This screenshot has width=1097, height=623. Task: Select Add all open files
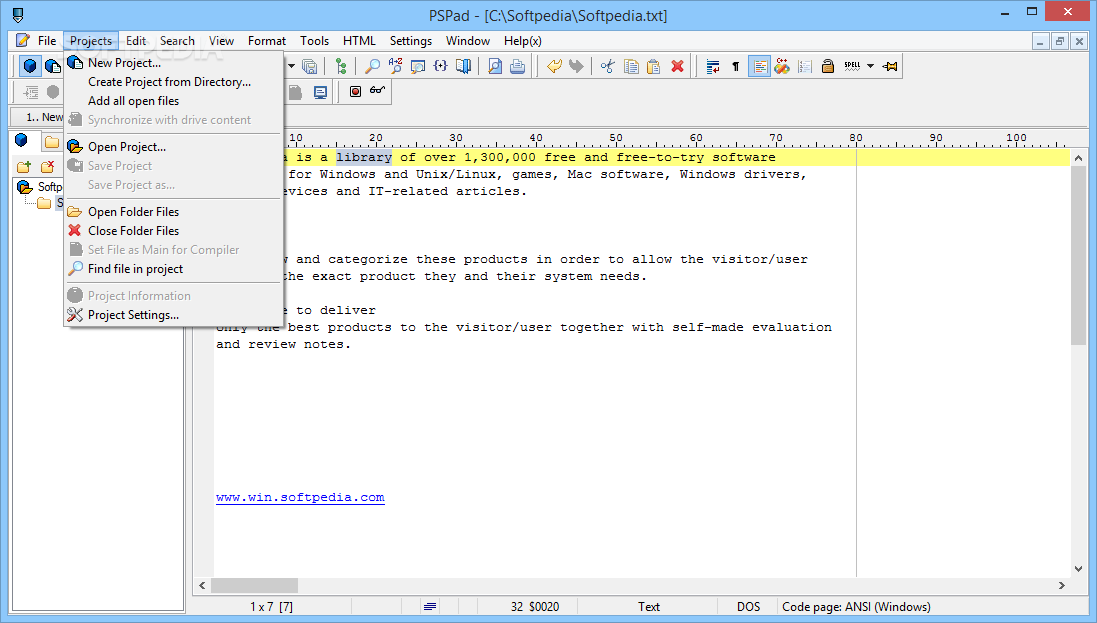tap(174, 101)
